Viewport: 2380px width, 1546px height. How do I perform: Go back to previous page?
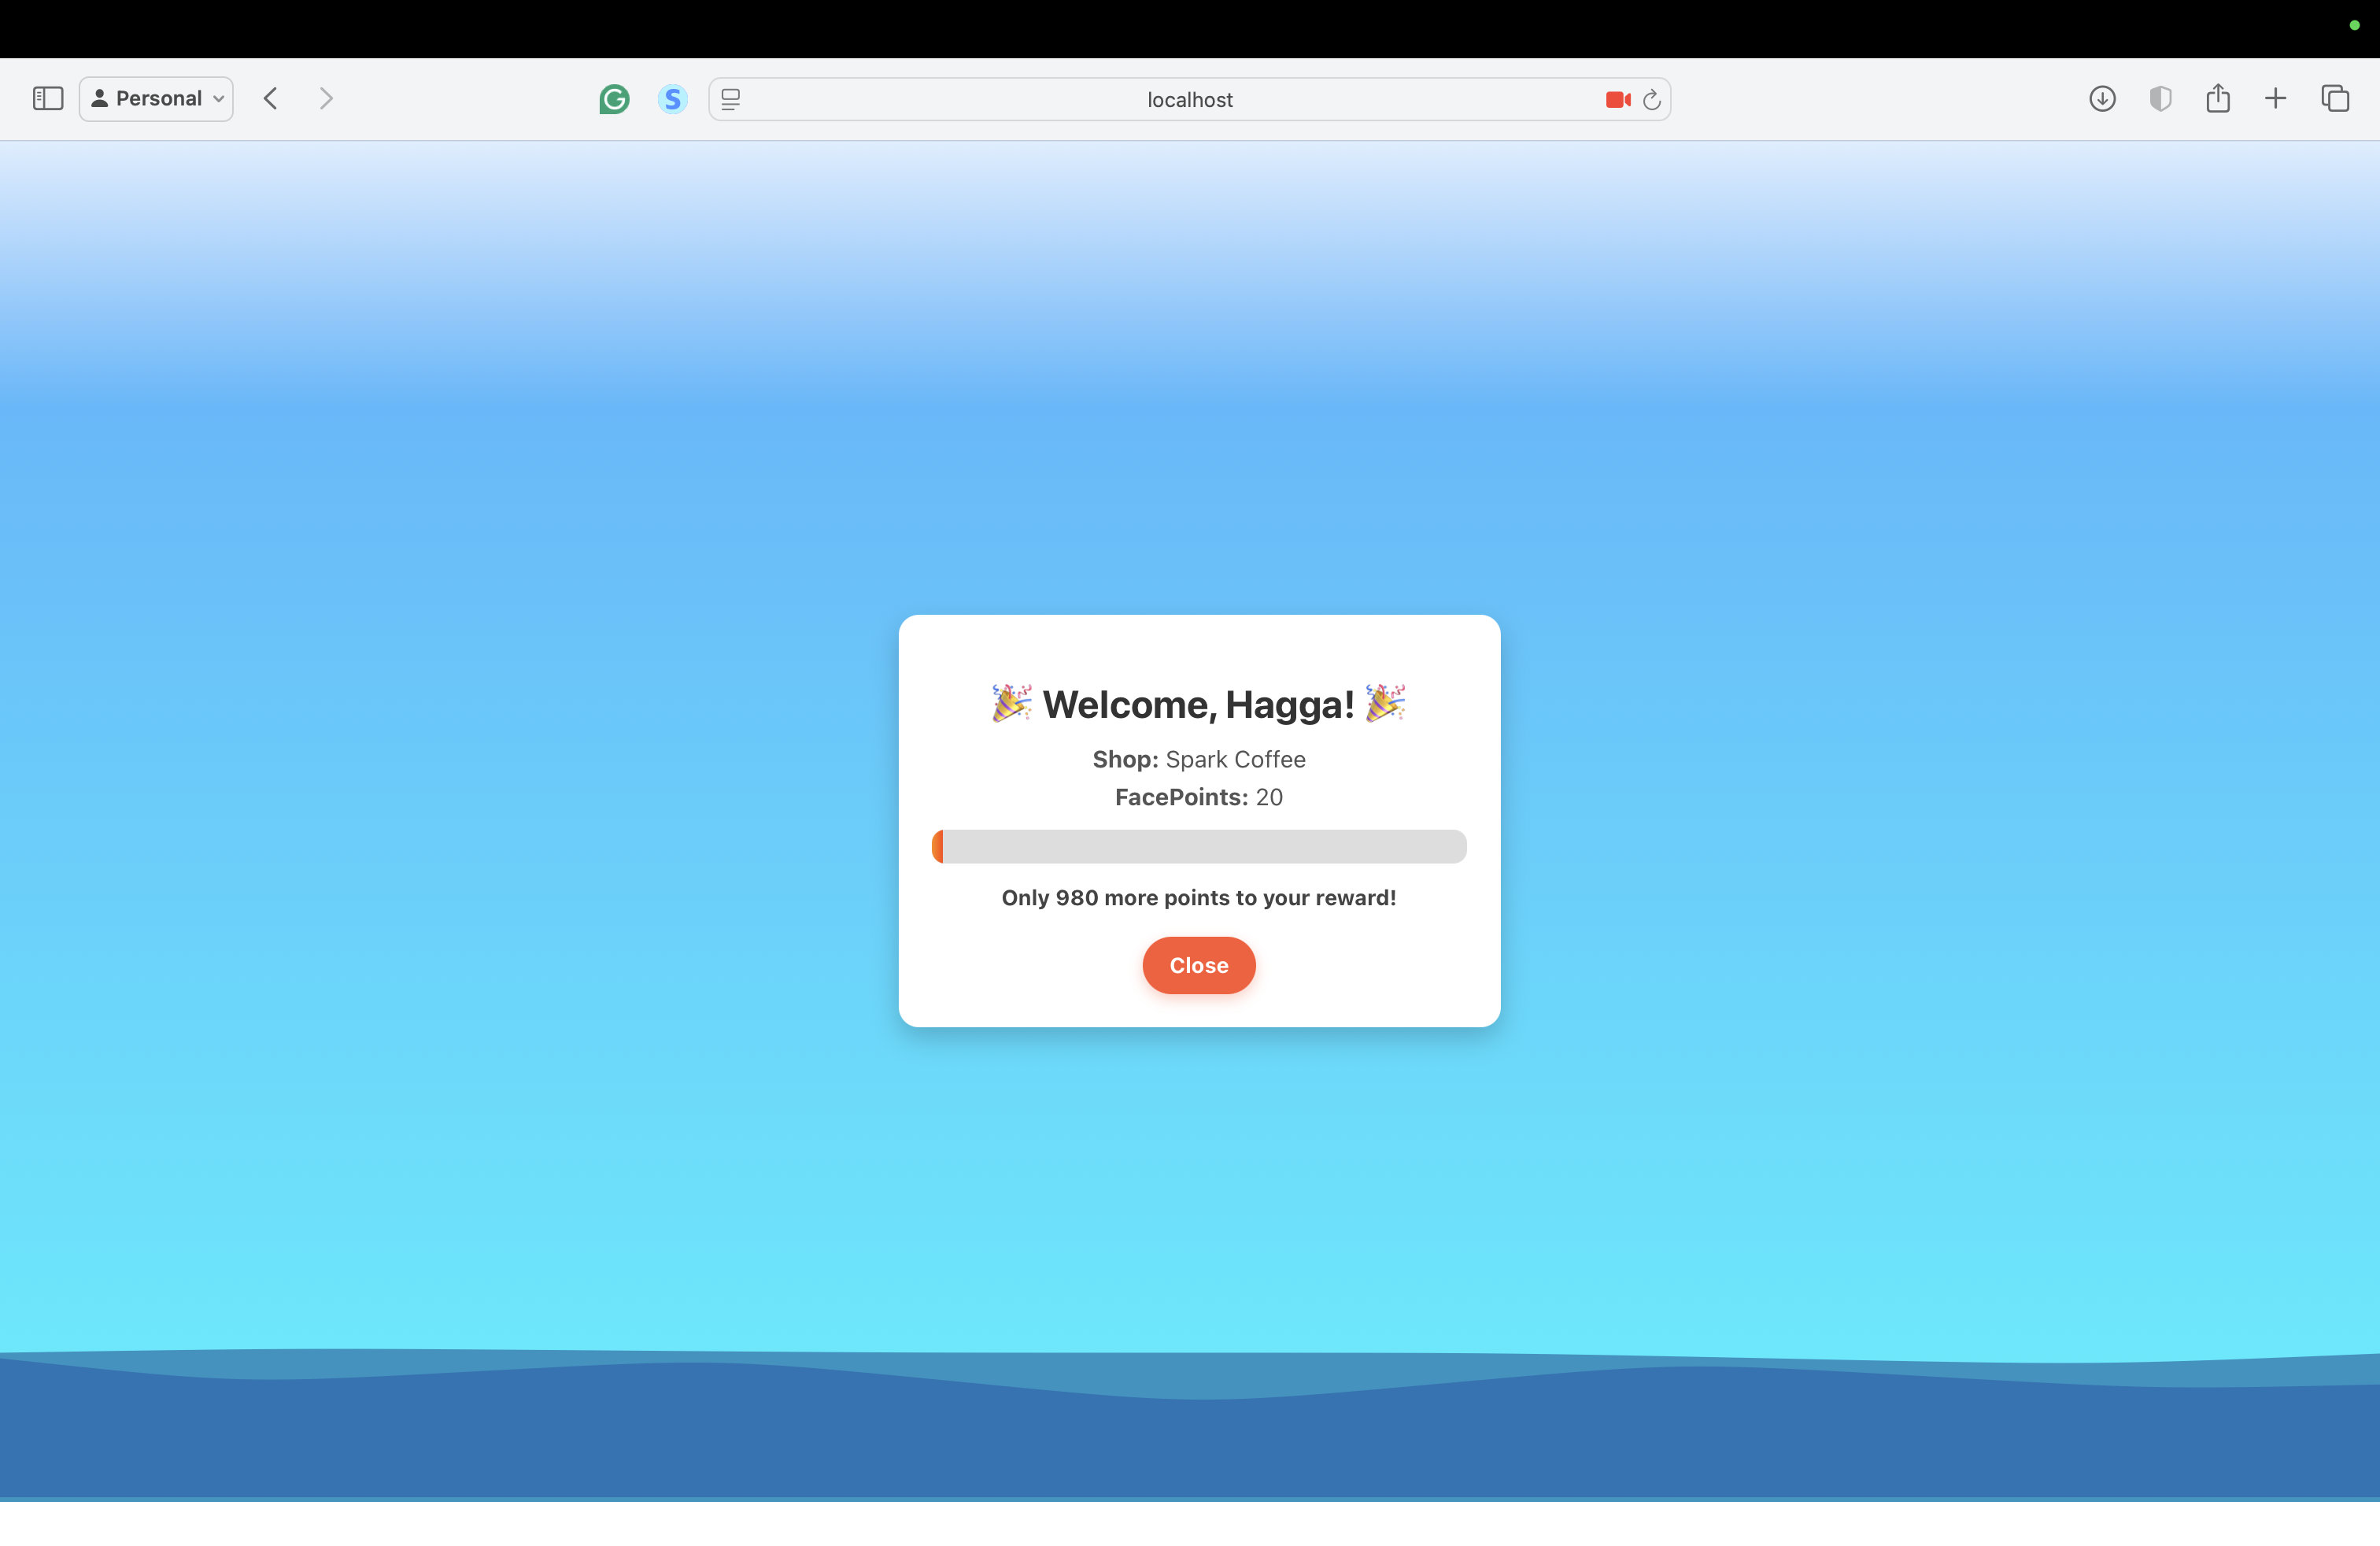point(270,98)
